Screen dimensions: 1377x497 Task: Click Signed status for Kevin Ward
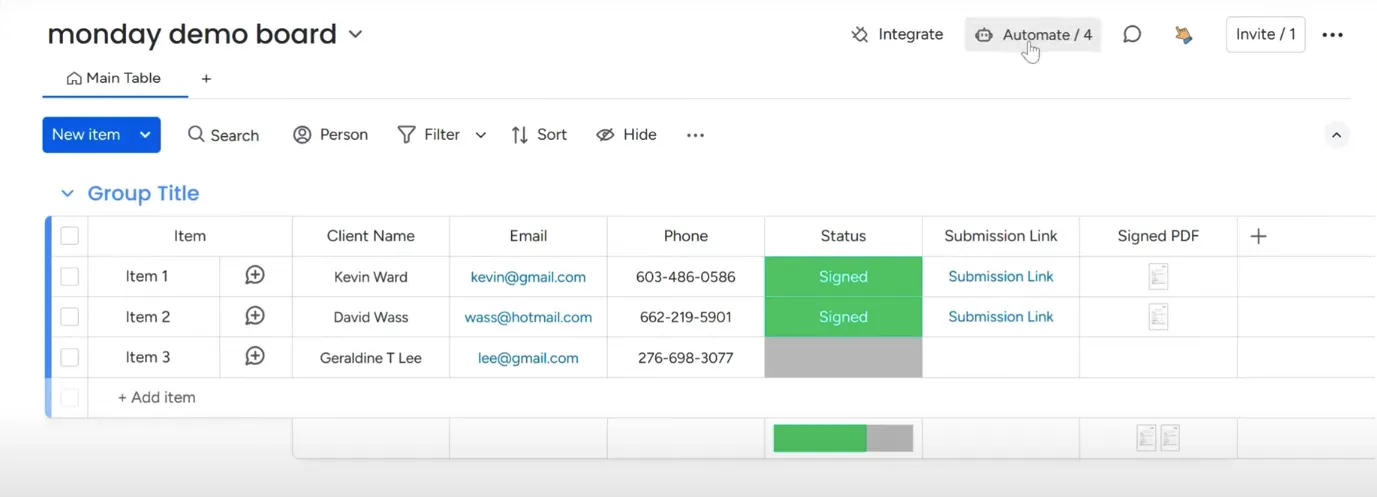tap(843, 277)
